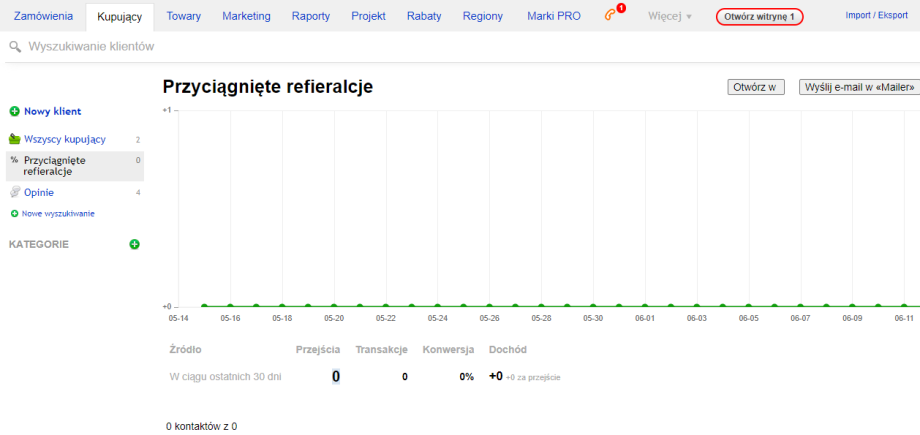Click the Wszyscy kupujący people icon
920x435 pixels.
[14, 140]
